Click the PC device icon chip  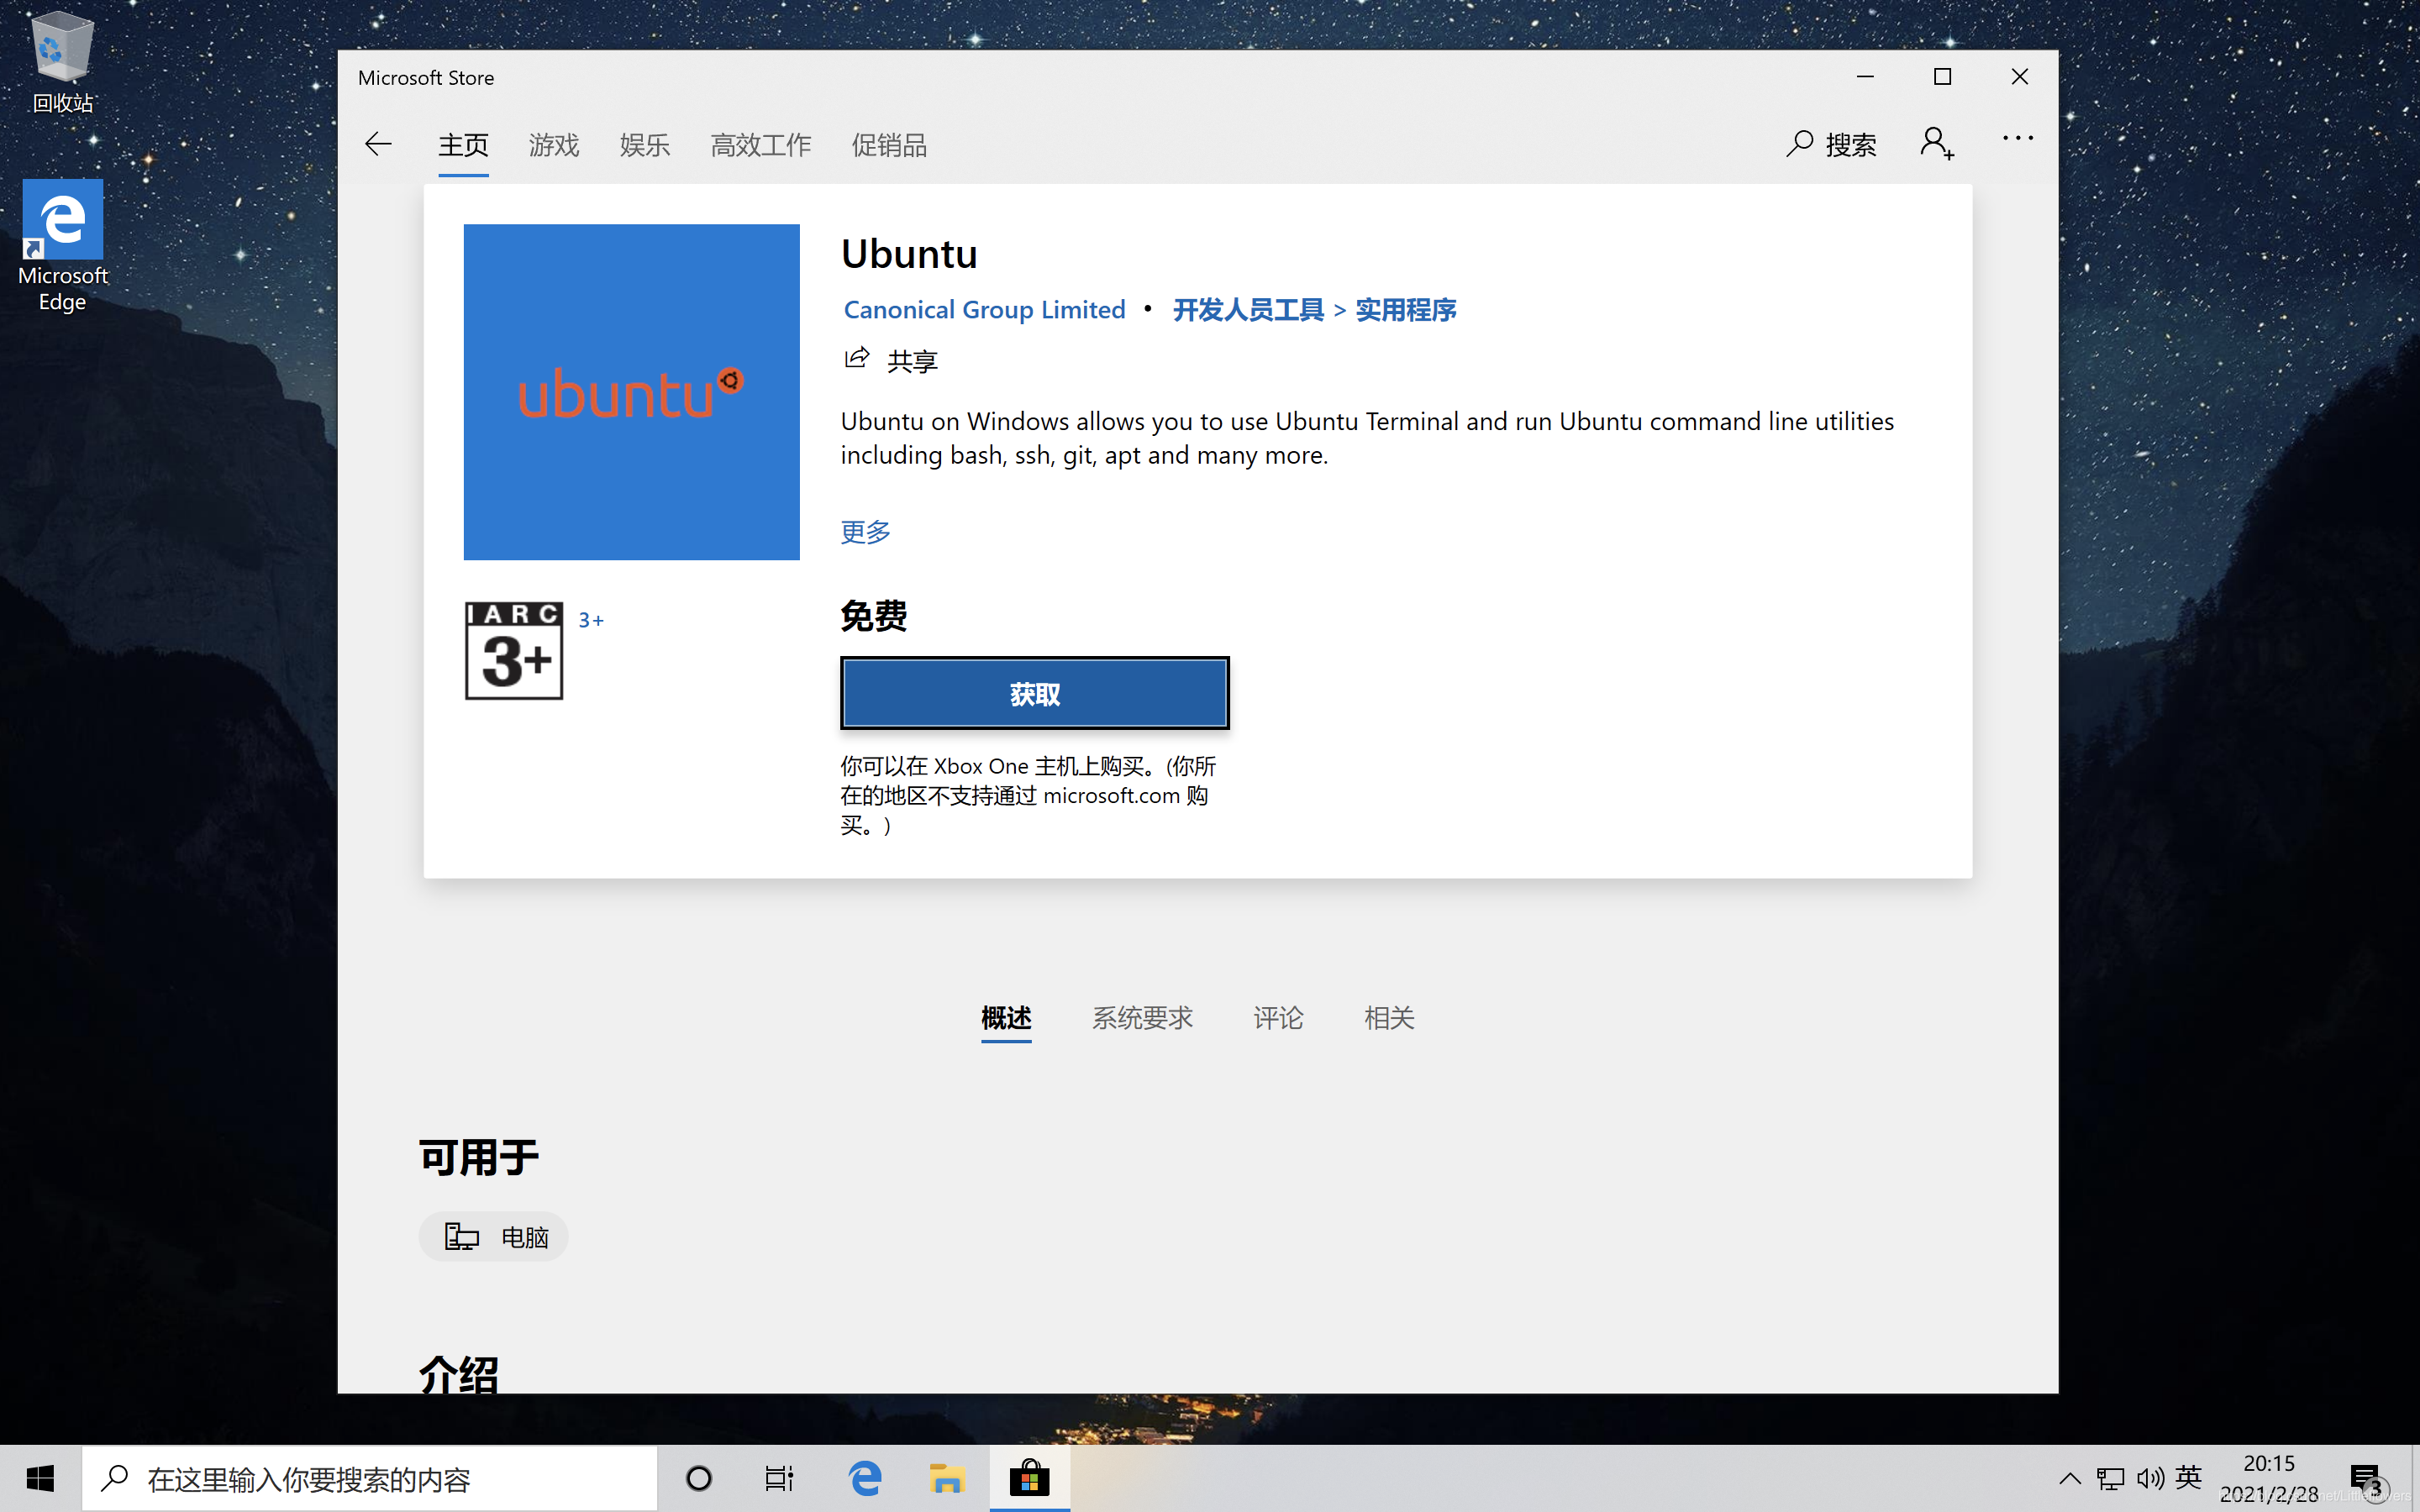462,1237
